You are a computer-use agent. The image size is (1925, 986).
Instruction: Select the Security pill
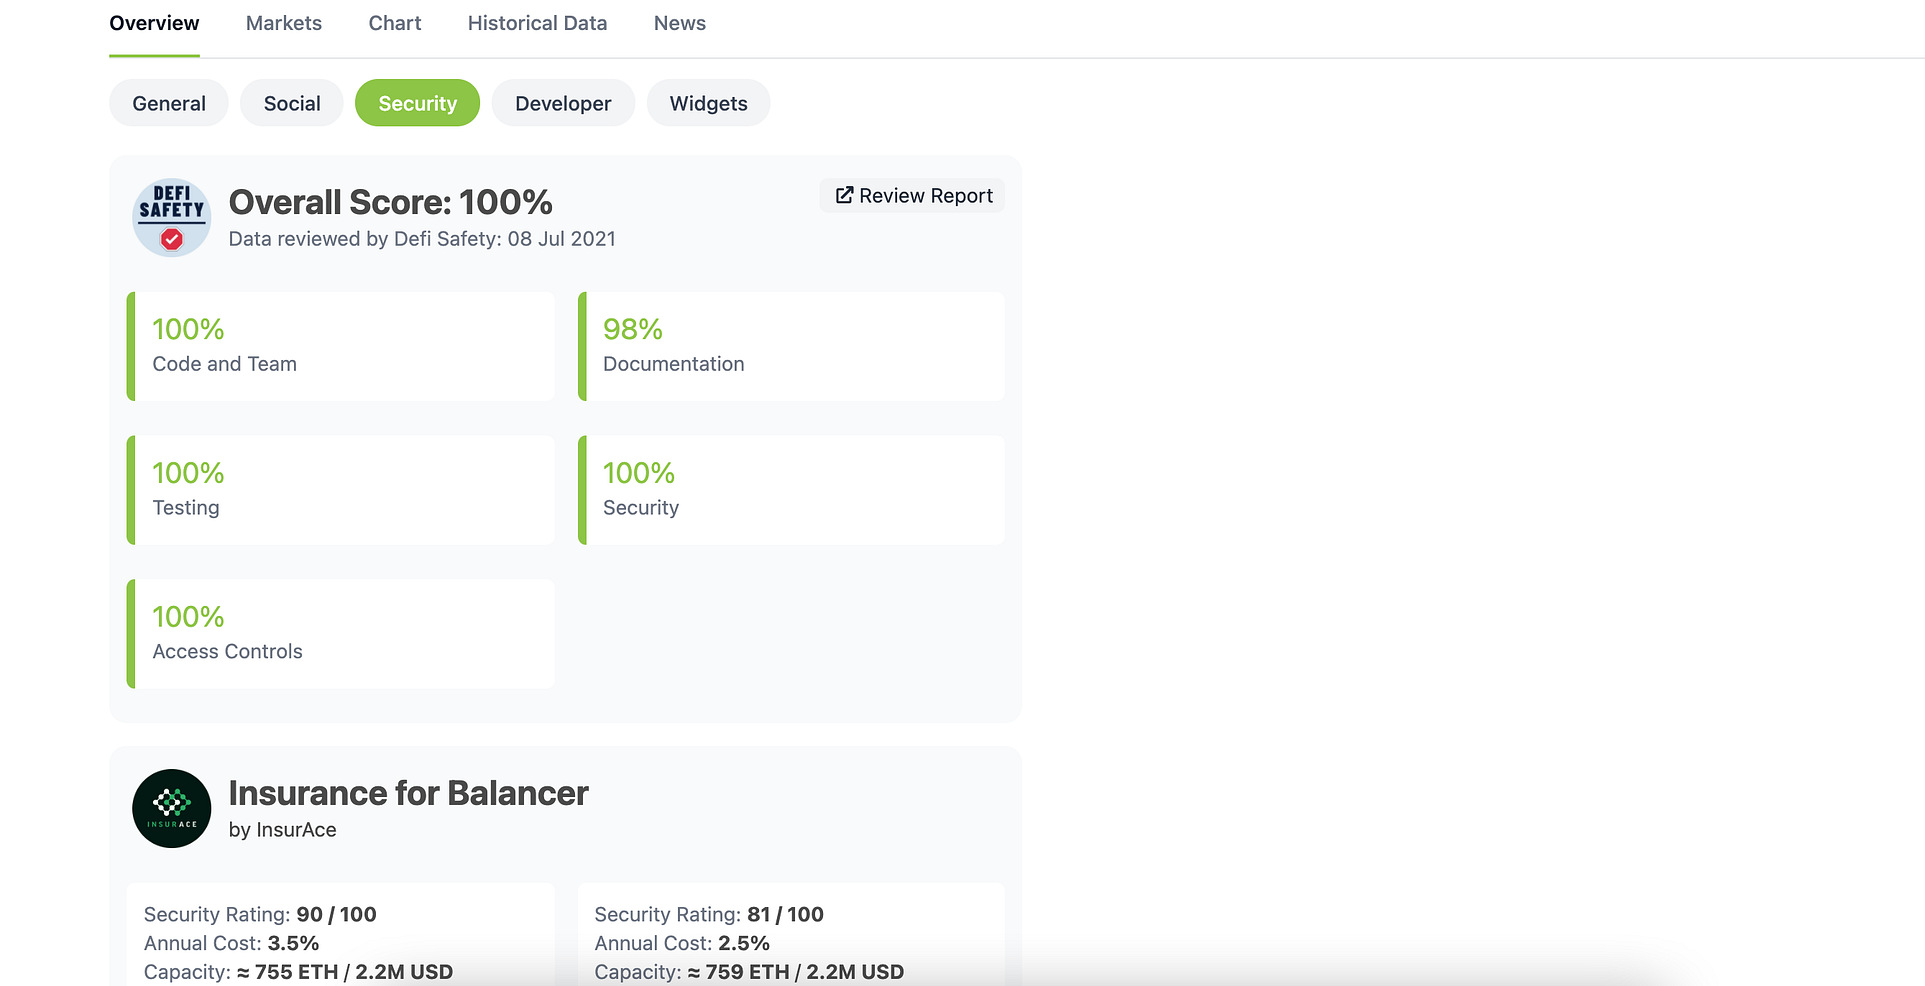[x=418, y=103]
